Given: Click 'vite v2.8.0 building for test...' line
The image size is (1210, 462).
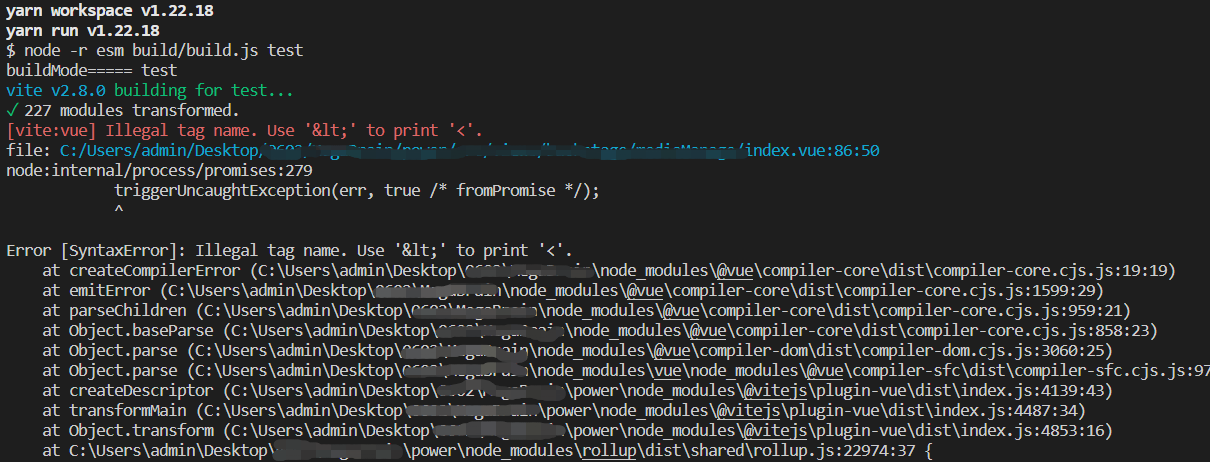Looking at the screenshot, I should click(150, 90).
